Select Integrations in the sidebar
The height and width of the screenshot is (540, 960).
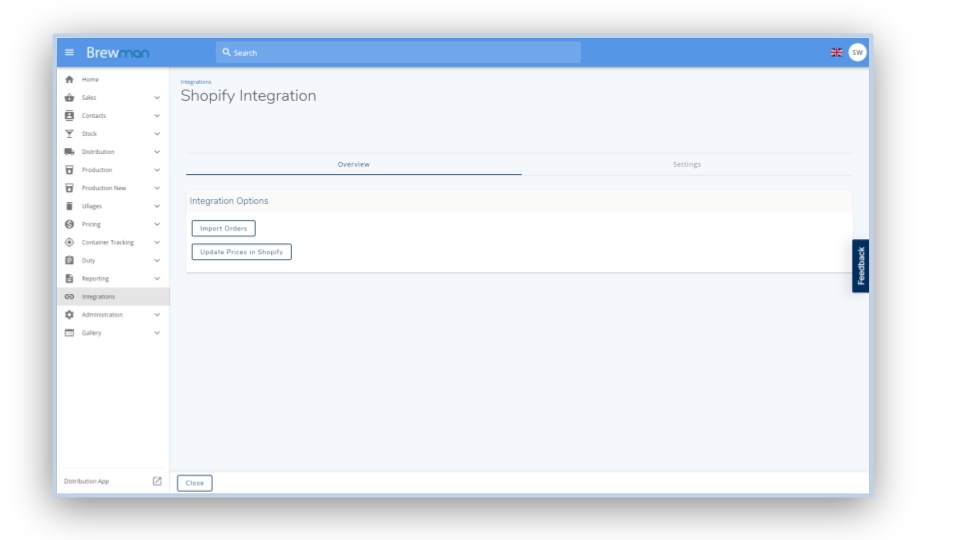(113, 296)
